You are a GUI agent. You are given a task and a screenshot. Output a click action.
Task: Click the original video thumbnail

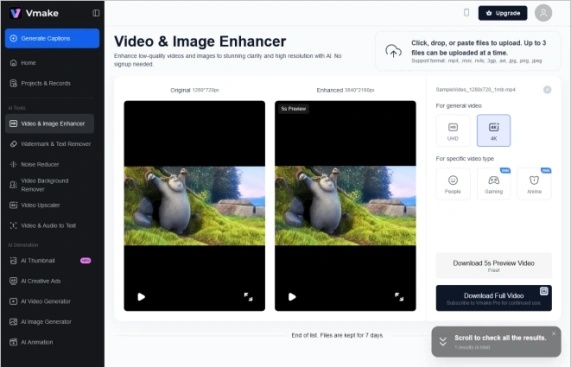tap(194, 206)
